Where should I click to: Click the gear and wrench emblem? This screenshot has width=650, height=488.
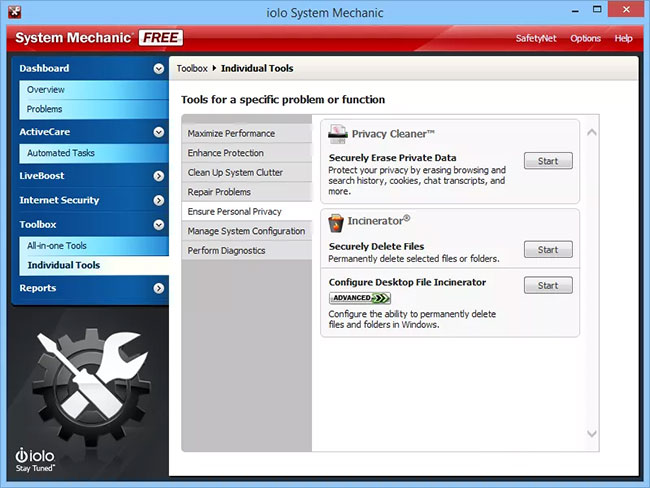click(x=92, y=389)
